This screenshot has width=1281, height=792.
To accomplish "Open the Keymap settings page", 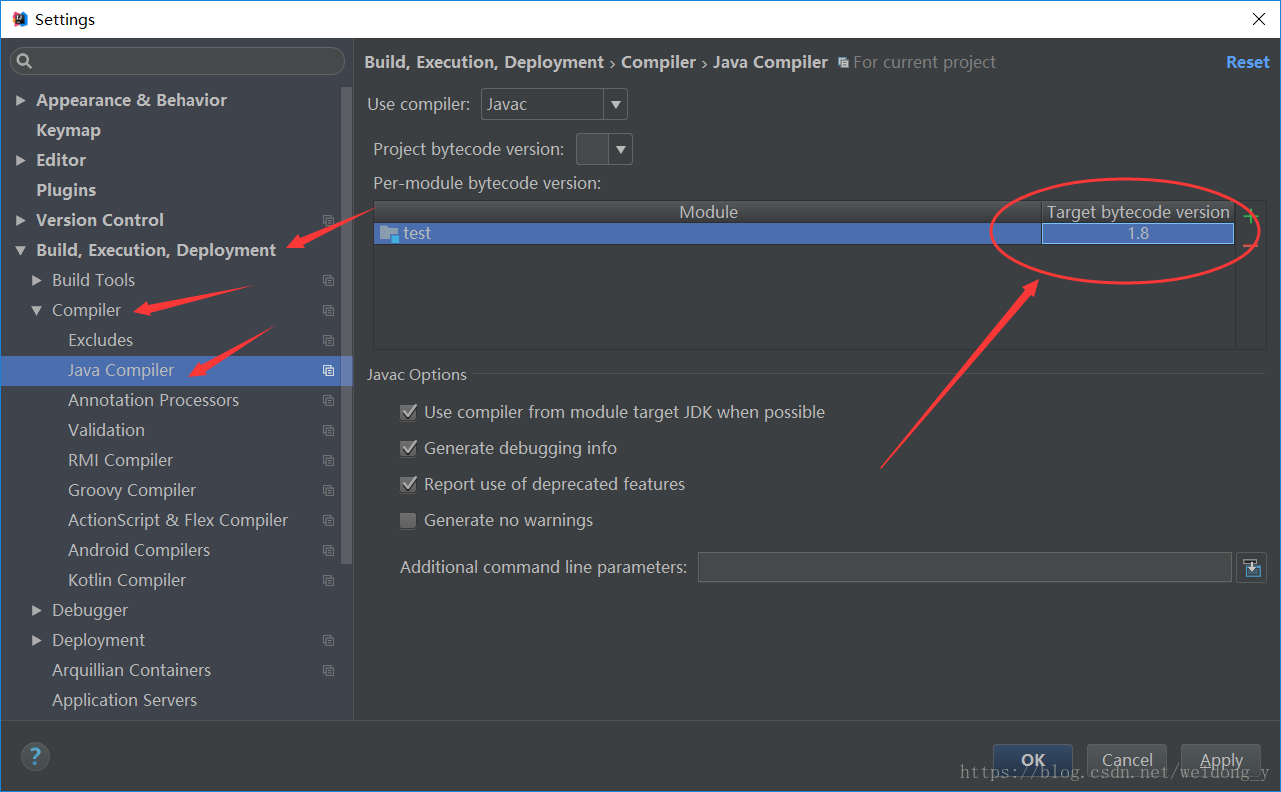I will point(68,130).
